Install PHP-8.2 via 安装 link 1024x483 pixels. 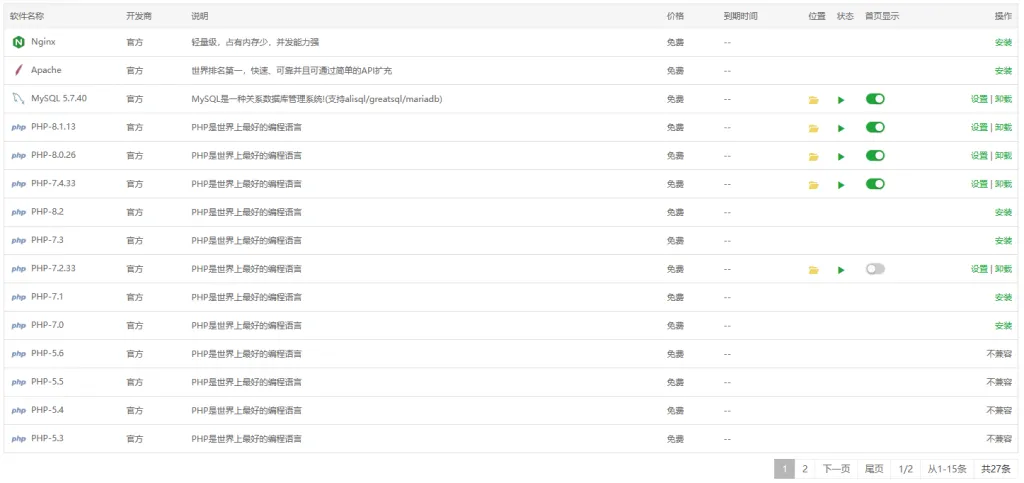tap(1003, 212)
